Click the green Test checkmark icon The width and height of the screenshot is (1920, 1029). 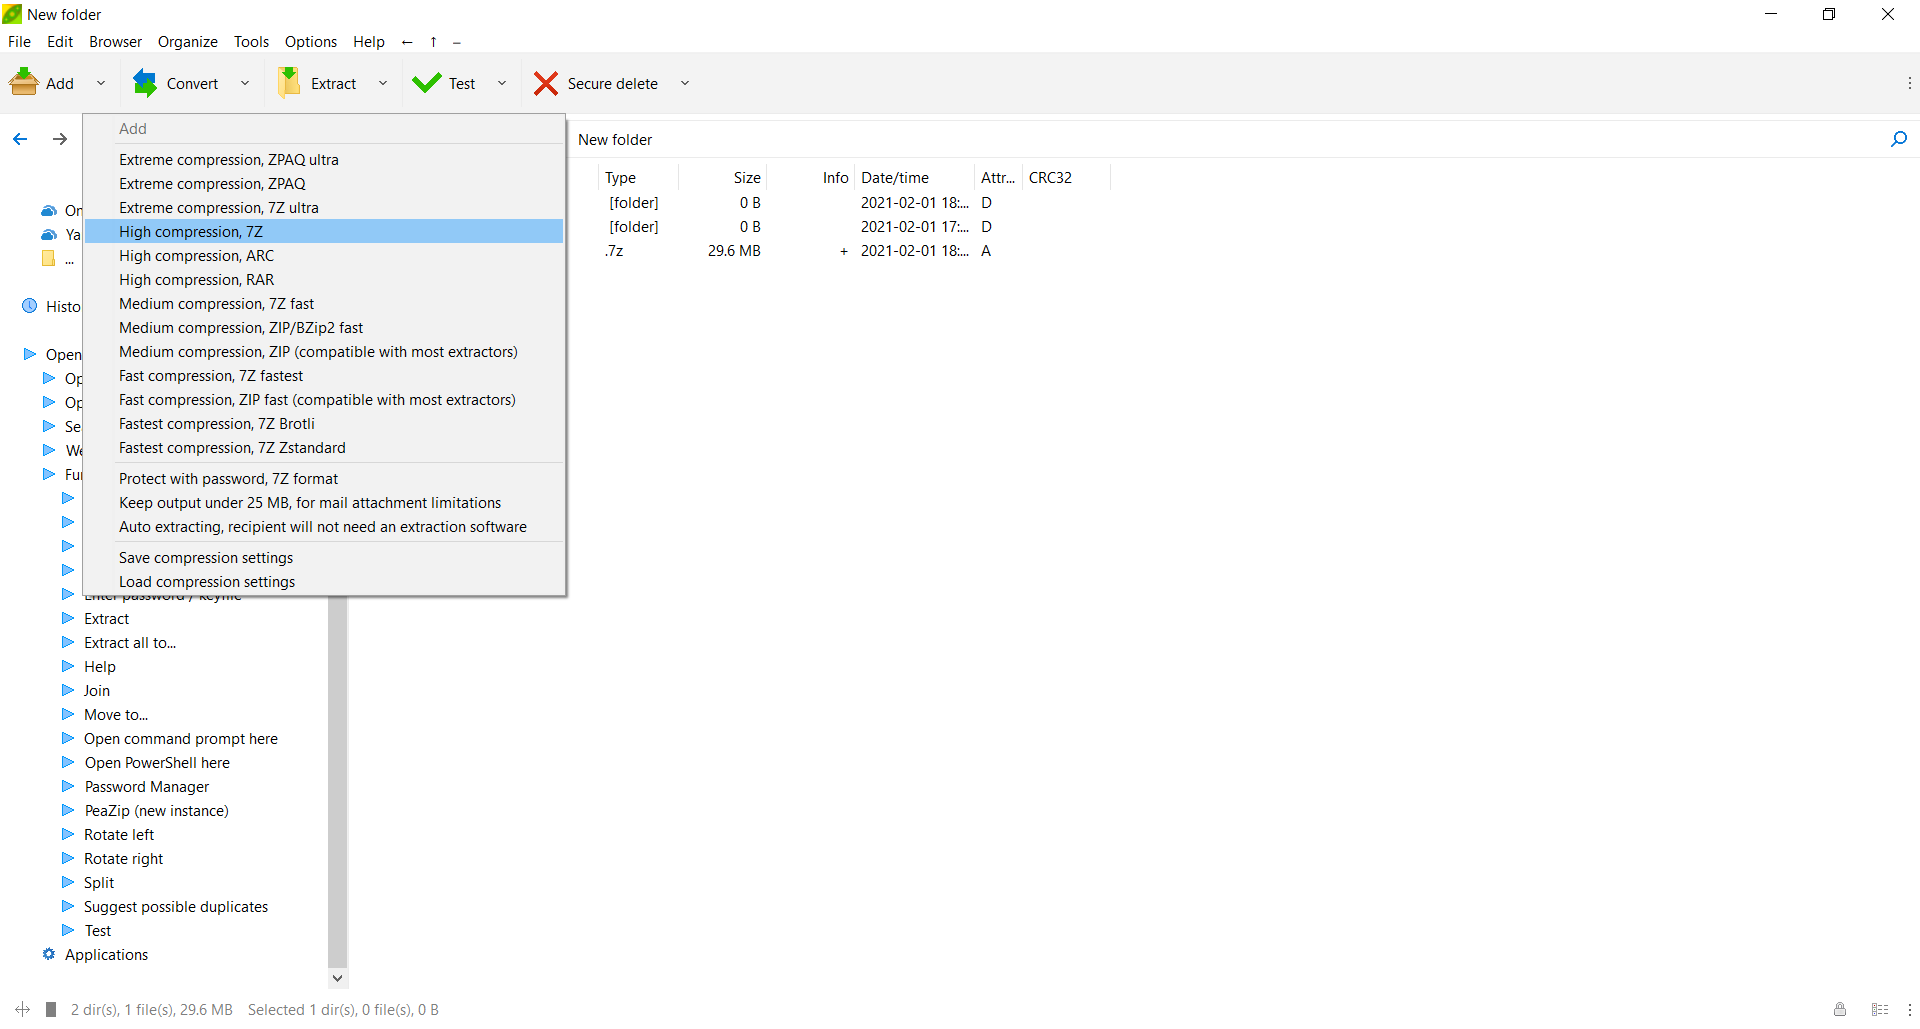coord(427,83)
